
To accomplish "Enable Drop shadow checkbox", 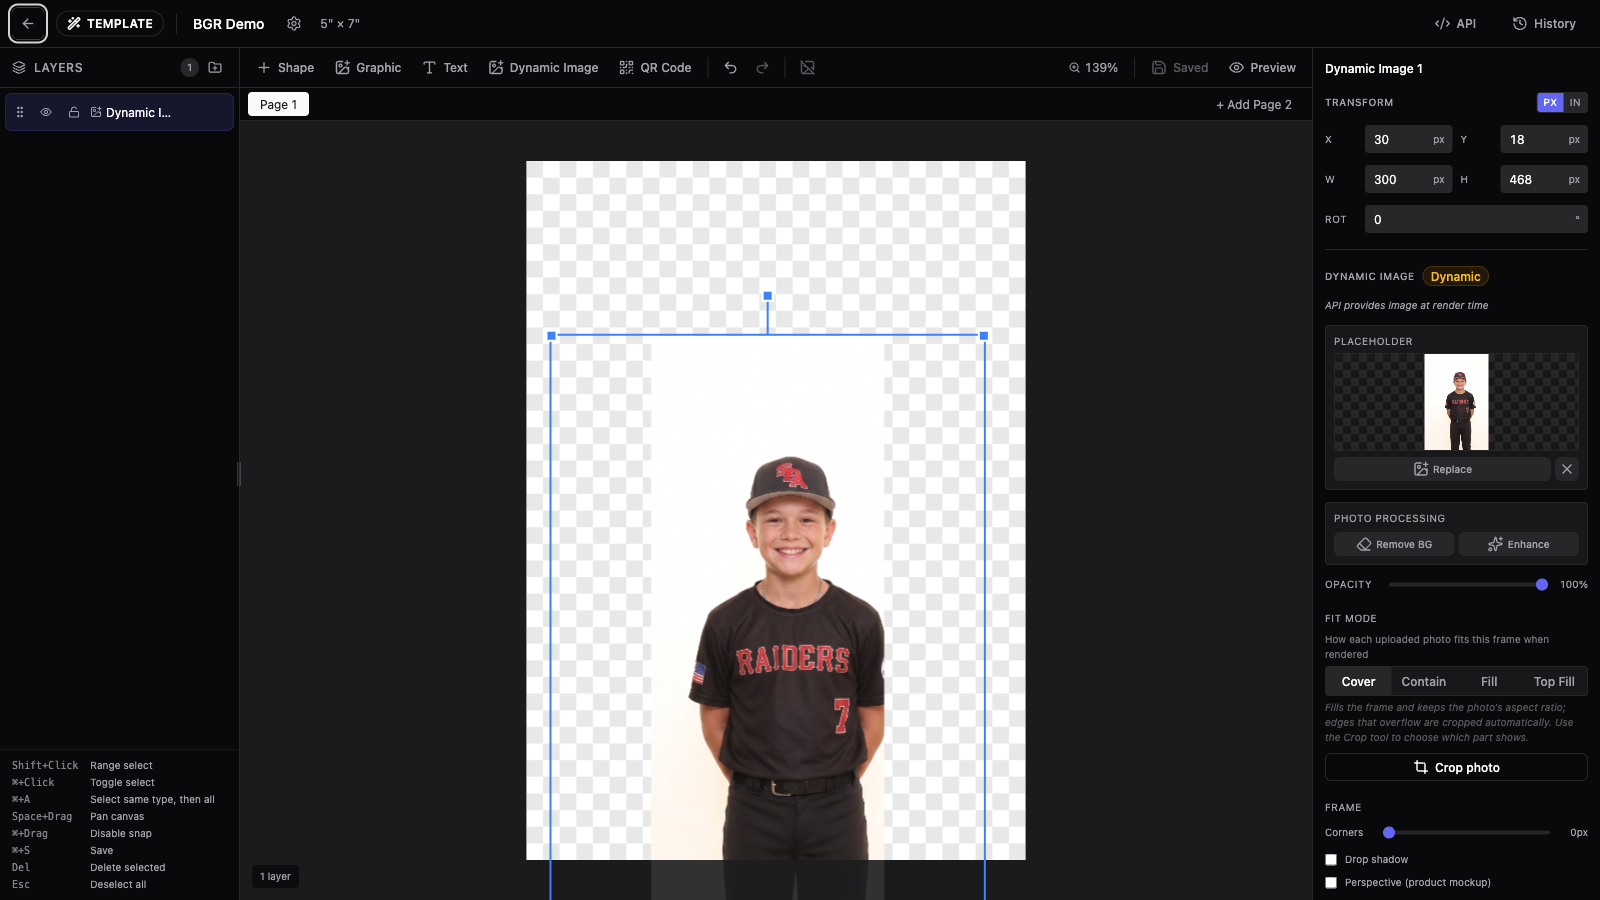I will point(1331,860).
